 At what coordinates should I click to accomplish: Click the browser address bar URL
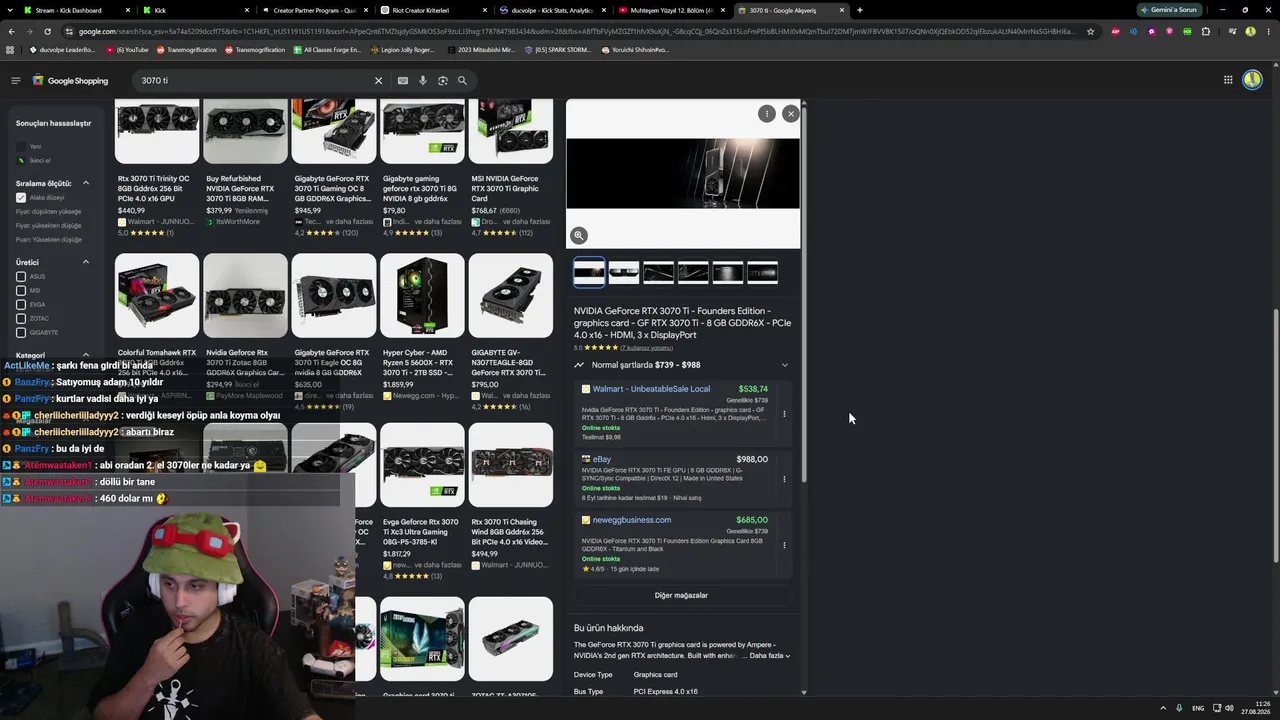click(575, 31)
